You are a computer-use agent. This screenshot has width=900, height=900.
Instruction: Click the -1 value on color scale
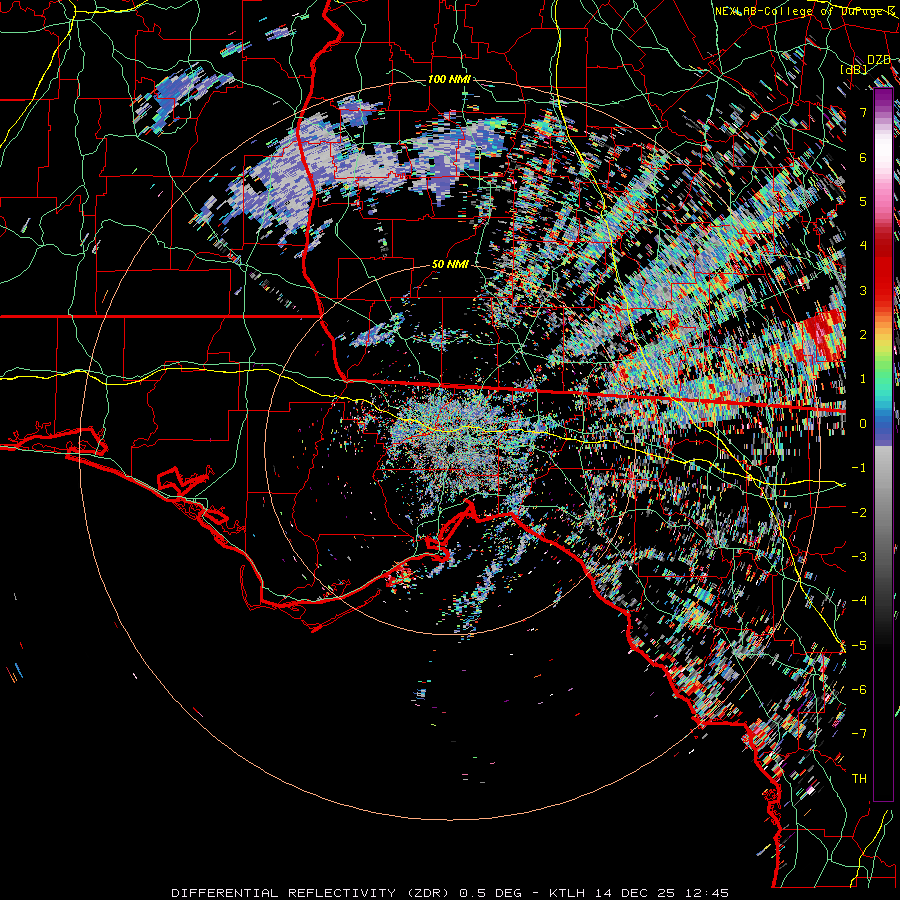pyautogui.click(x=859, y=468)
